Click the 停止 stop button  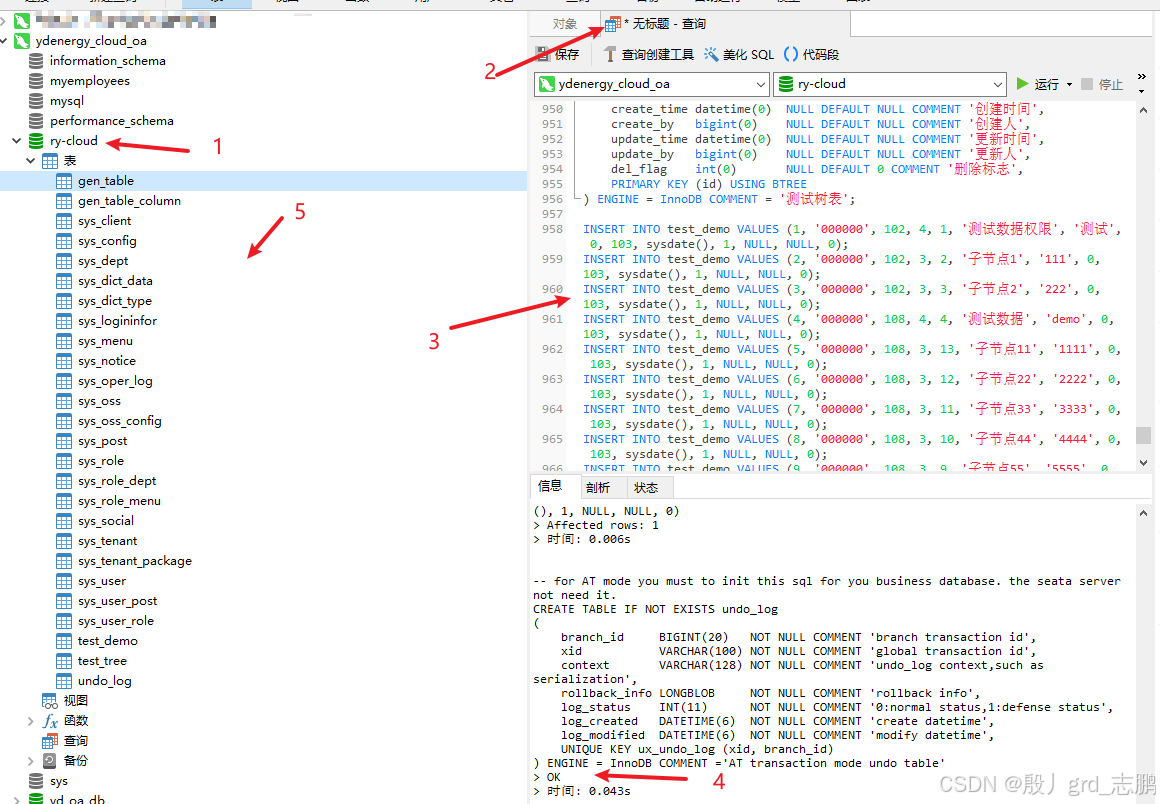[x=1102, y=84]
